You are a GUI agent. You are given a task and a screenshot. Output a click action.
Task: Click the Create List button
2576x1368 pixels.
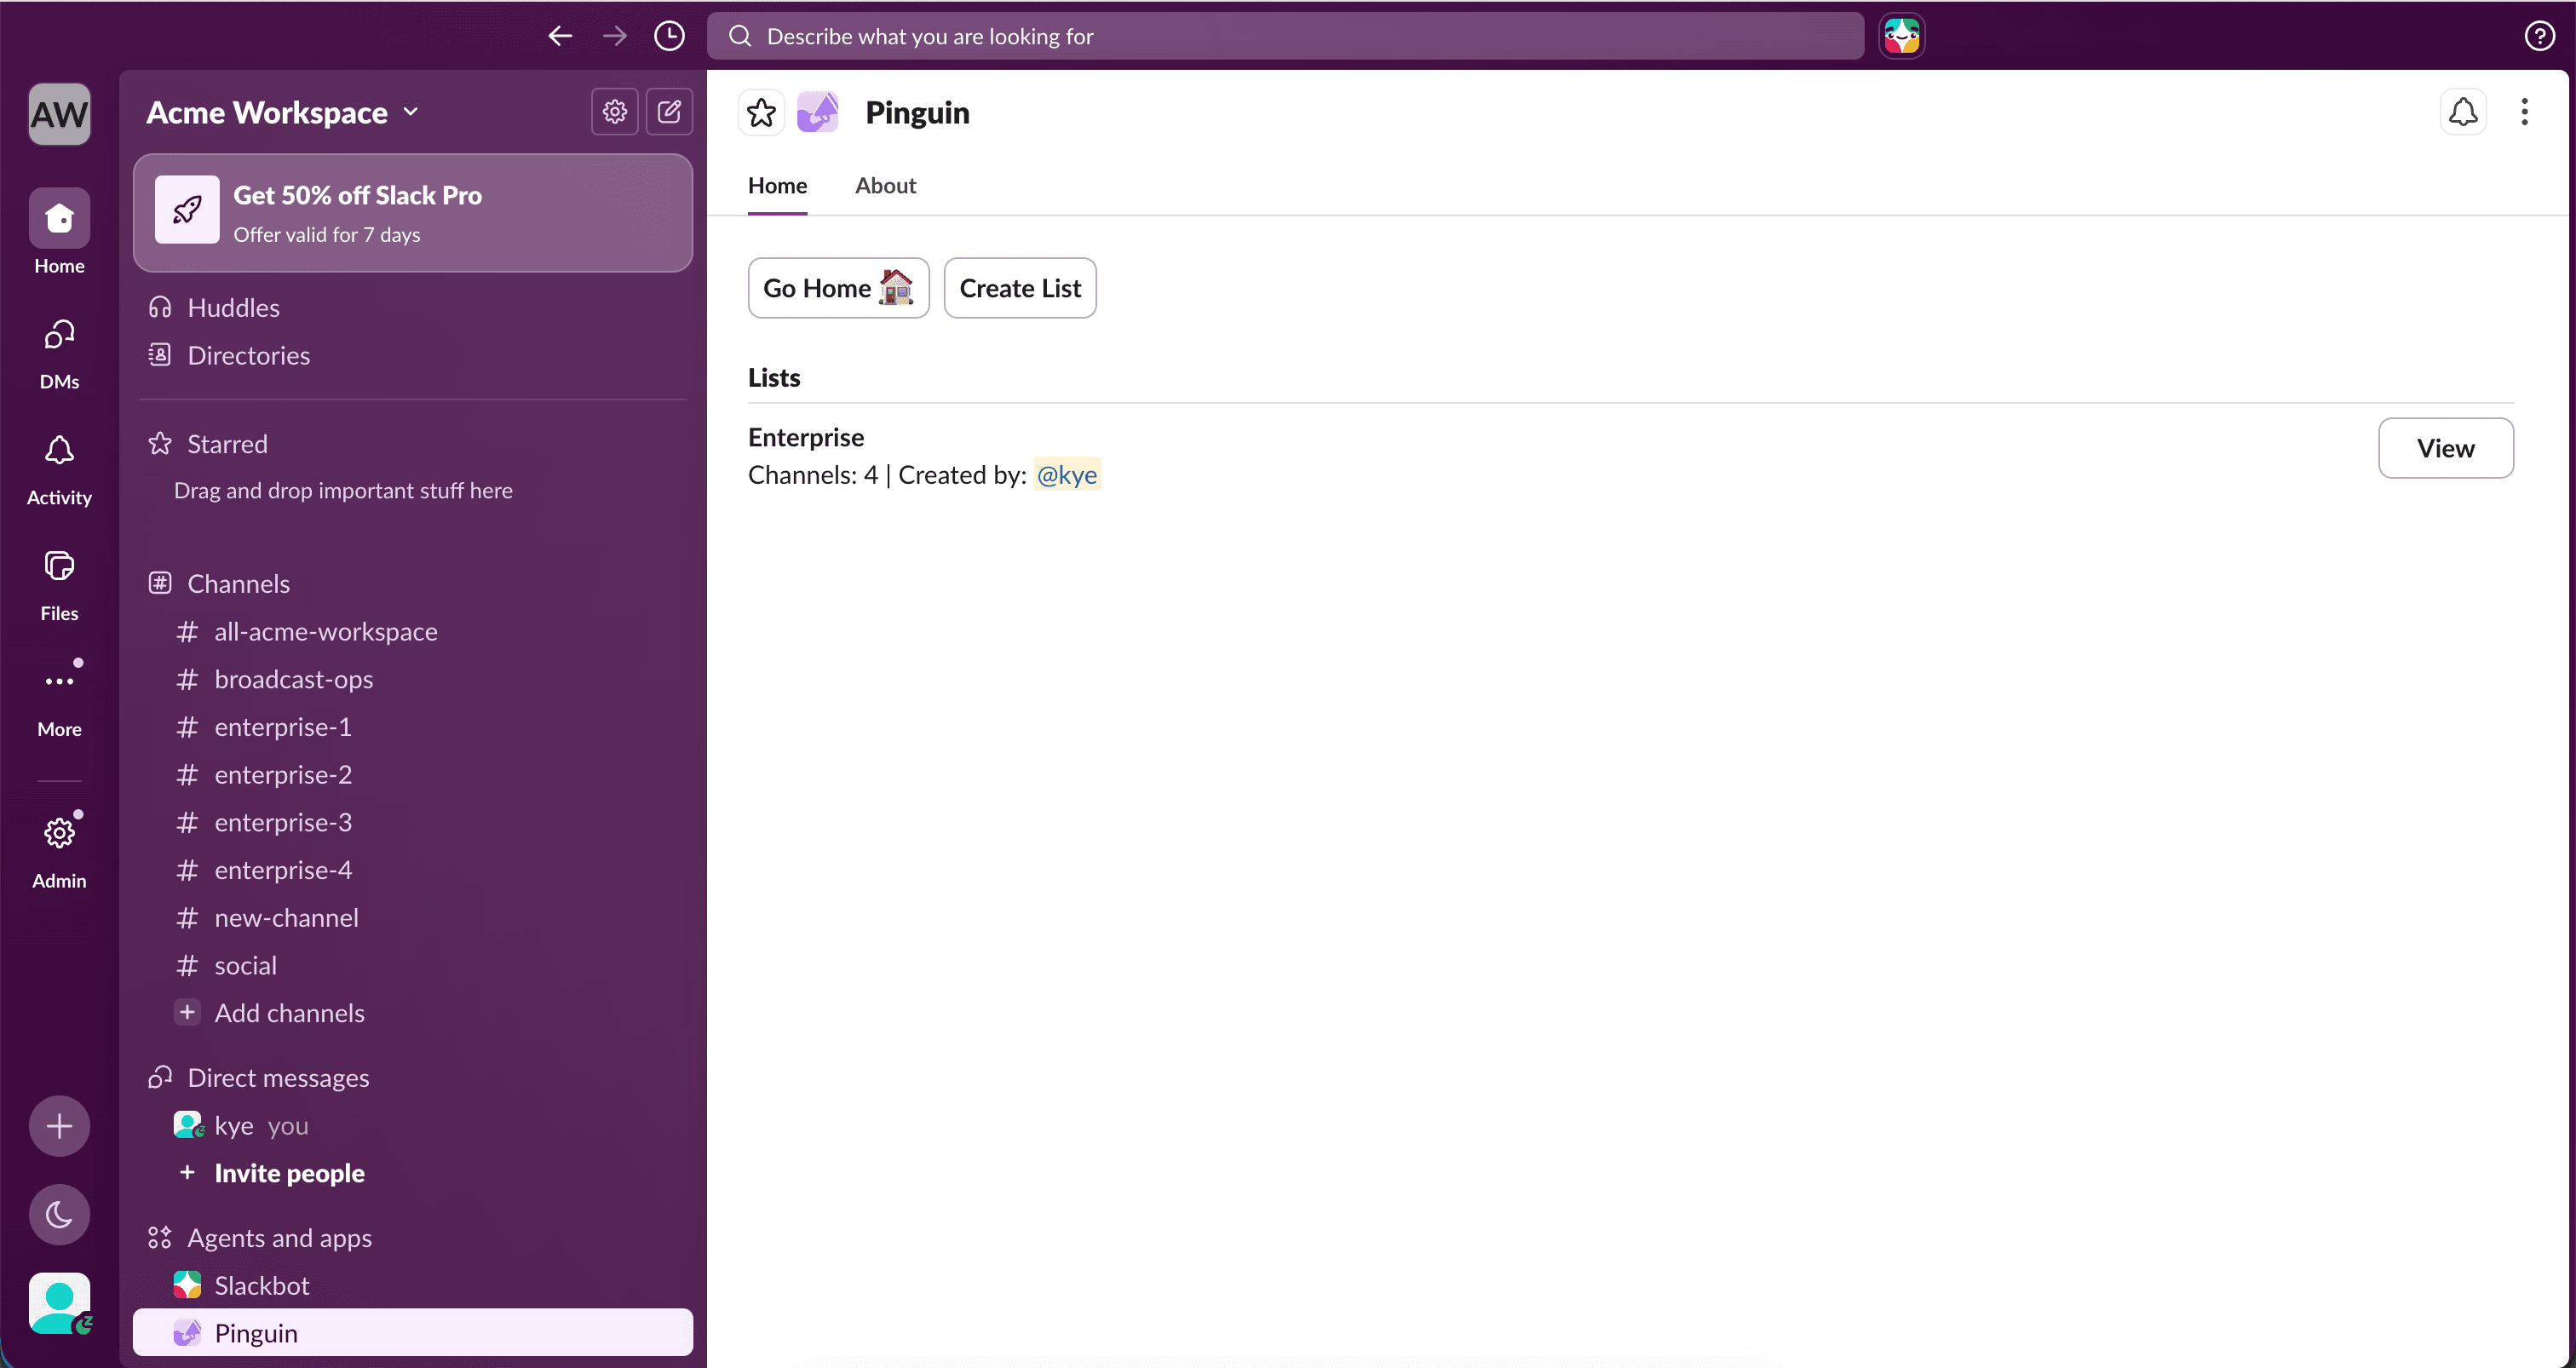point(1020,288)
